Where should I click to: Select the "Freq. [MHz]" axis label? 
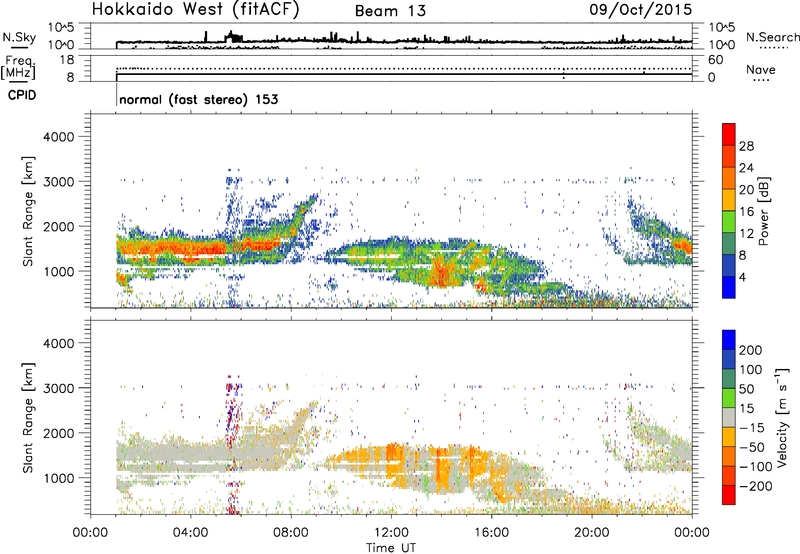[18, 68]
